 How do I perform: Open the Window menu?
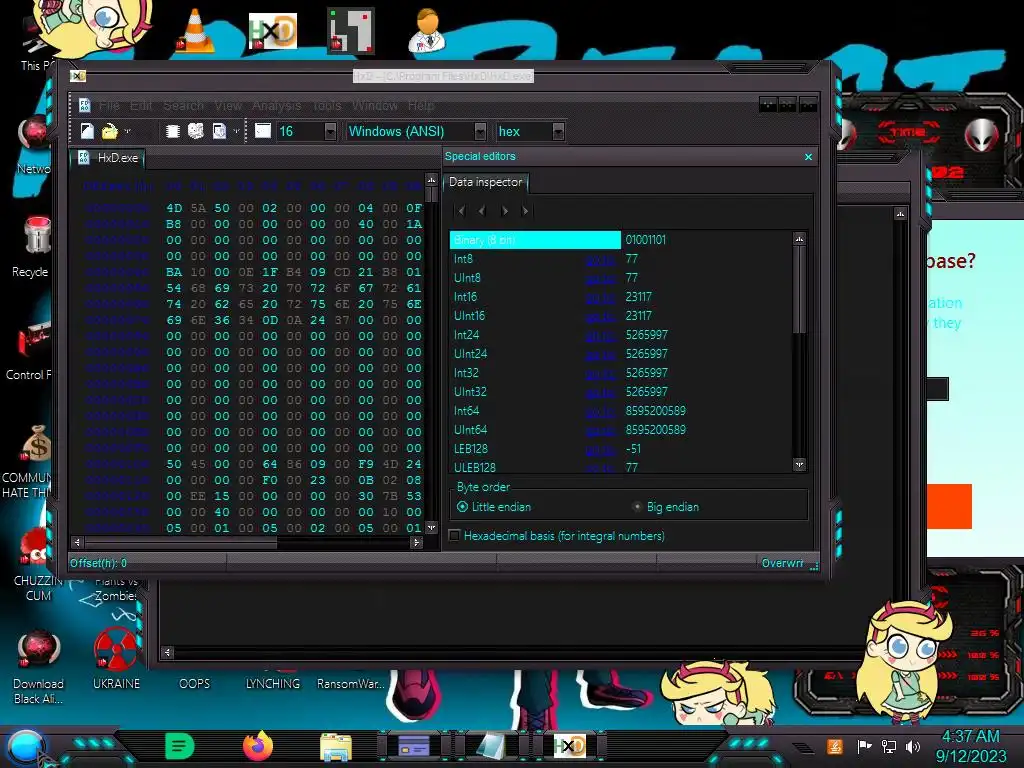(x=375, y=105)
